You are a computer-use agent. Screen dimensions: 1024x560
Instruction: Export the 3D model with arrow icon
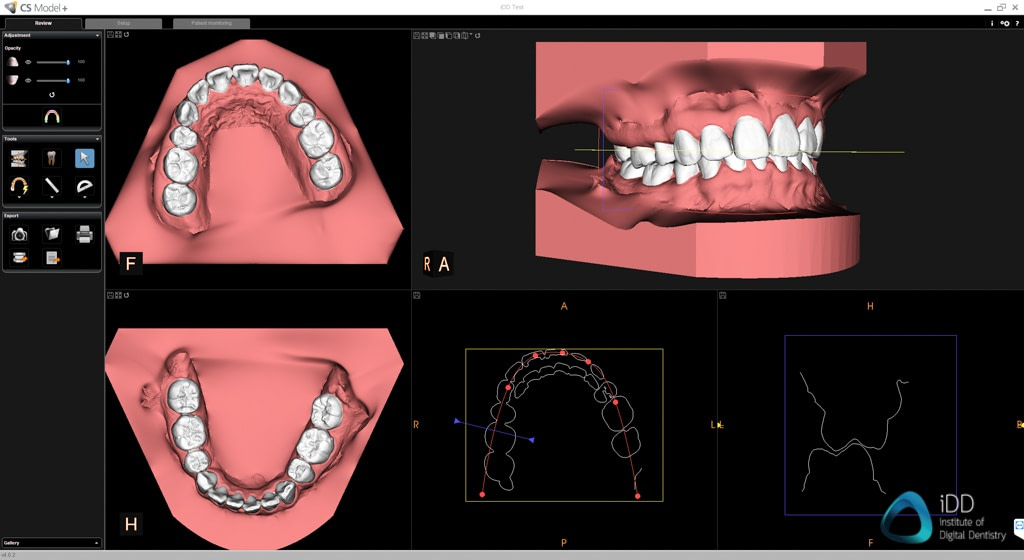[x=19, y=257]
